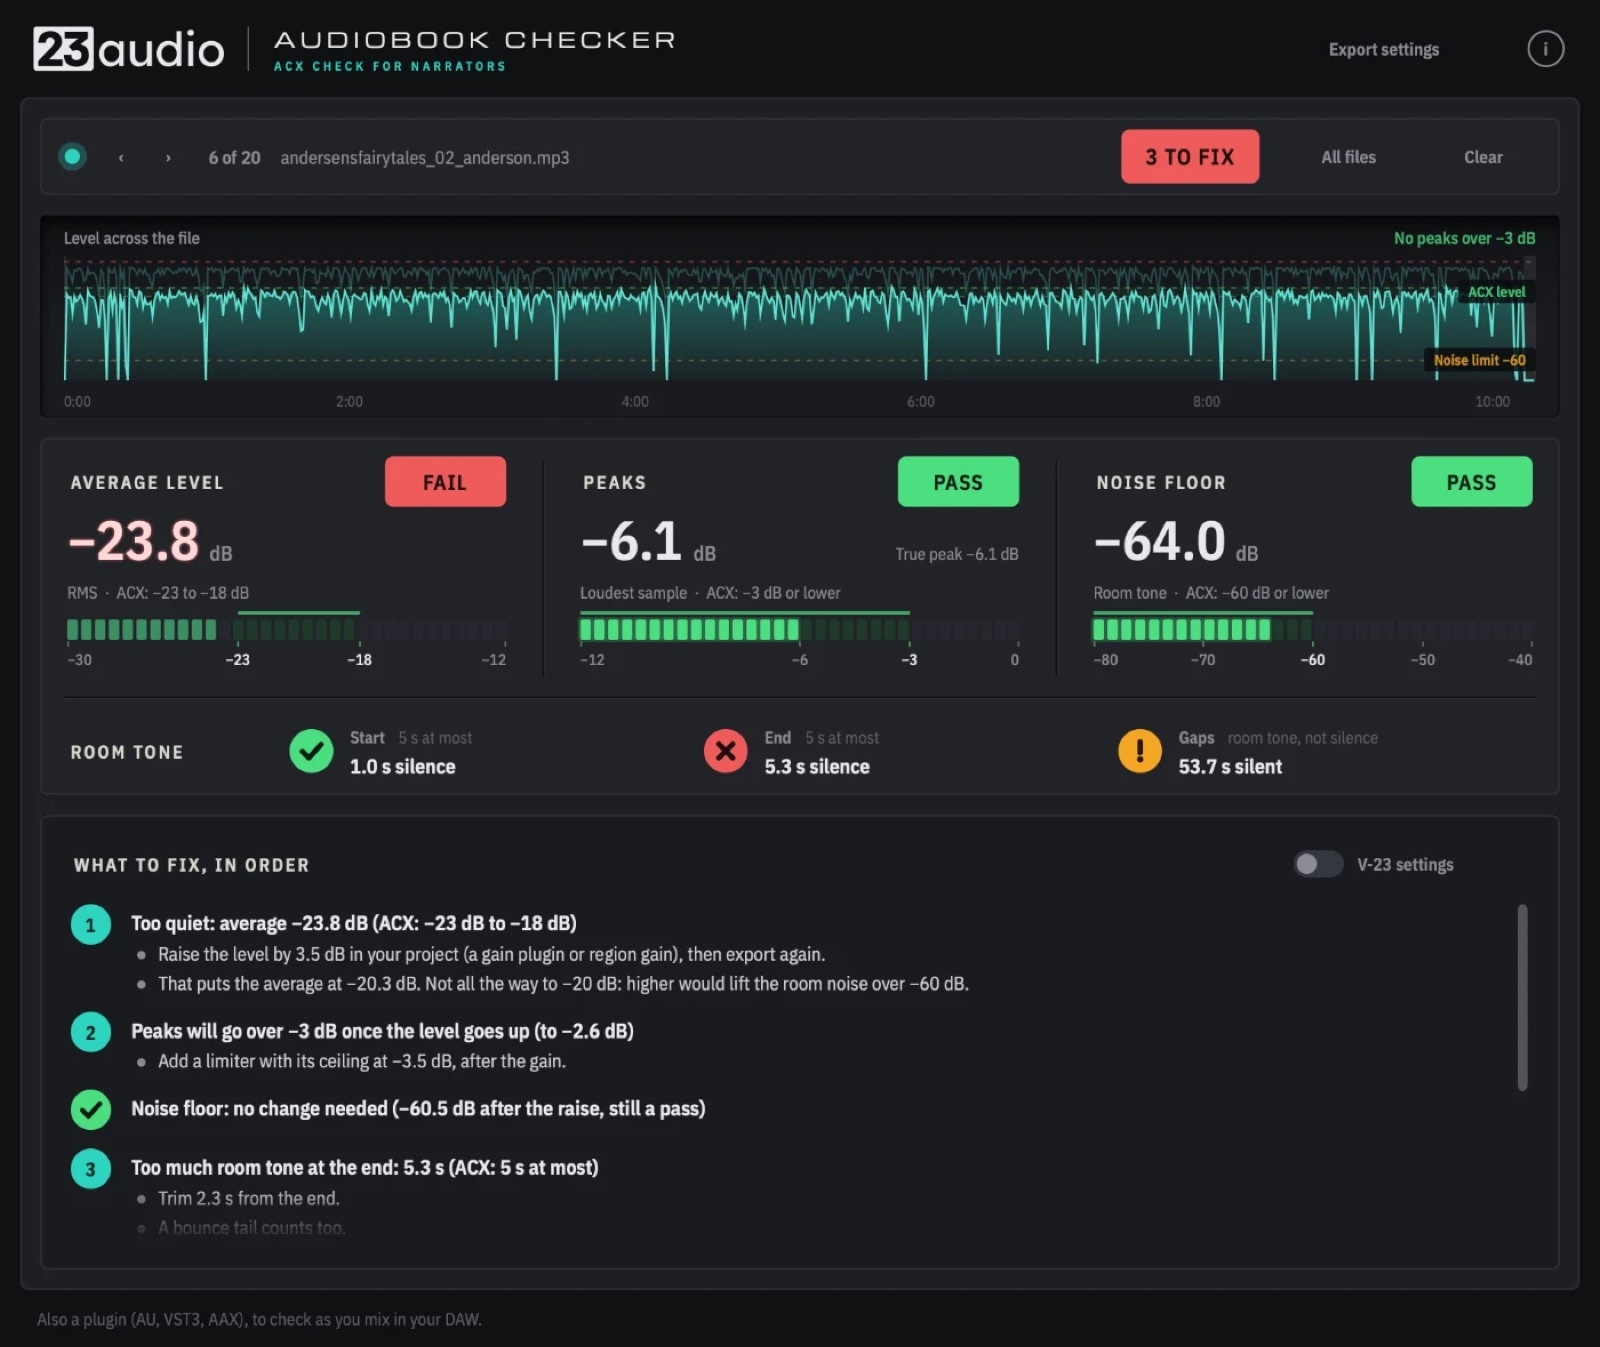The image size is (1600, 1347).
Task: Click the step 1 circle in the fix list
Action: click(91, 925)
